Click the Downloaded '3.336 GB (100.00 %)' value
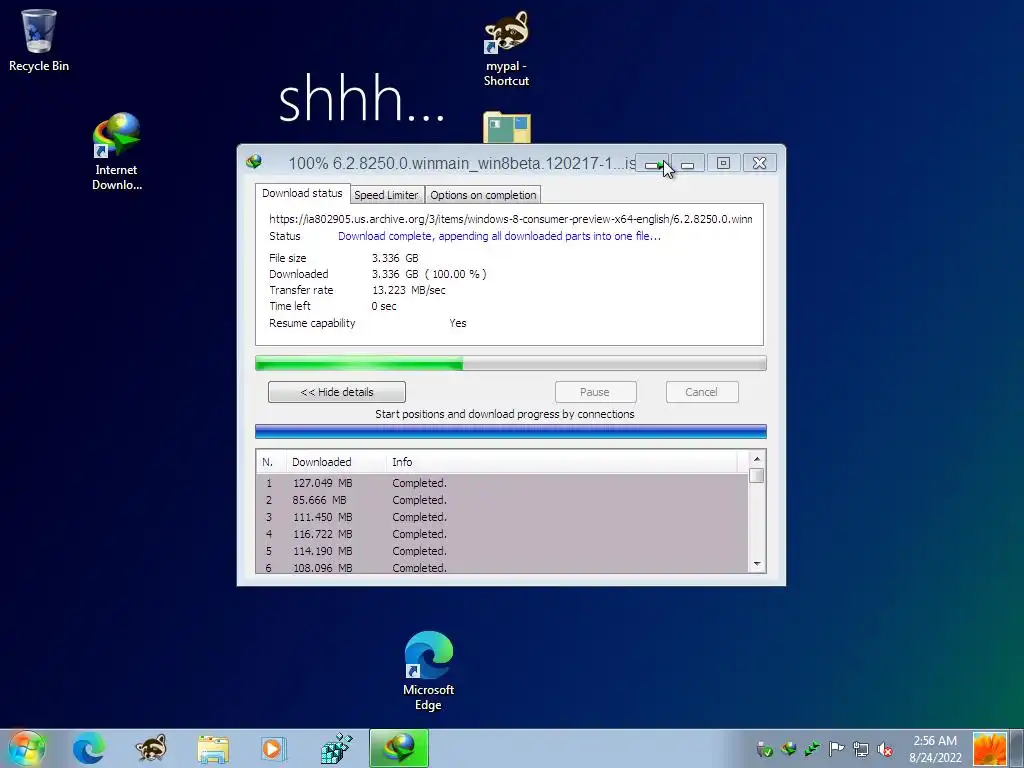The image size is (1024, 768). [429, 274]
